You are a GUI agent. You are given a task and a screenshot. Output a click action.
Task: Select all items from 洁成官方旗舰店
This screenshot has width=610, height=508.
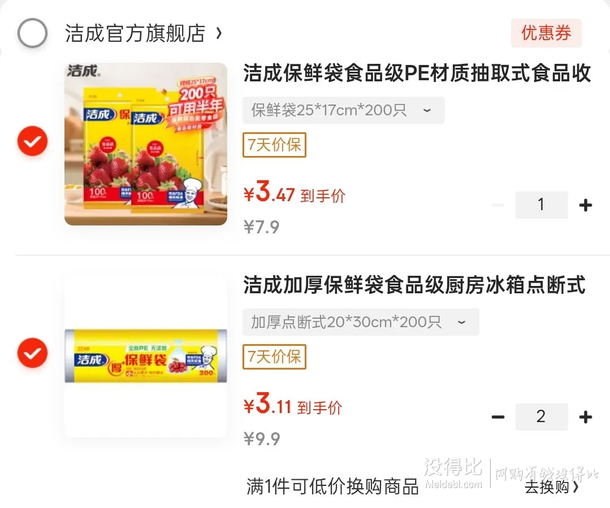point(32,33)
